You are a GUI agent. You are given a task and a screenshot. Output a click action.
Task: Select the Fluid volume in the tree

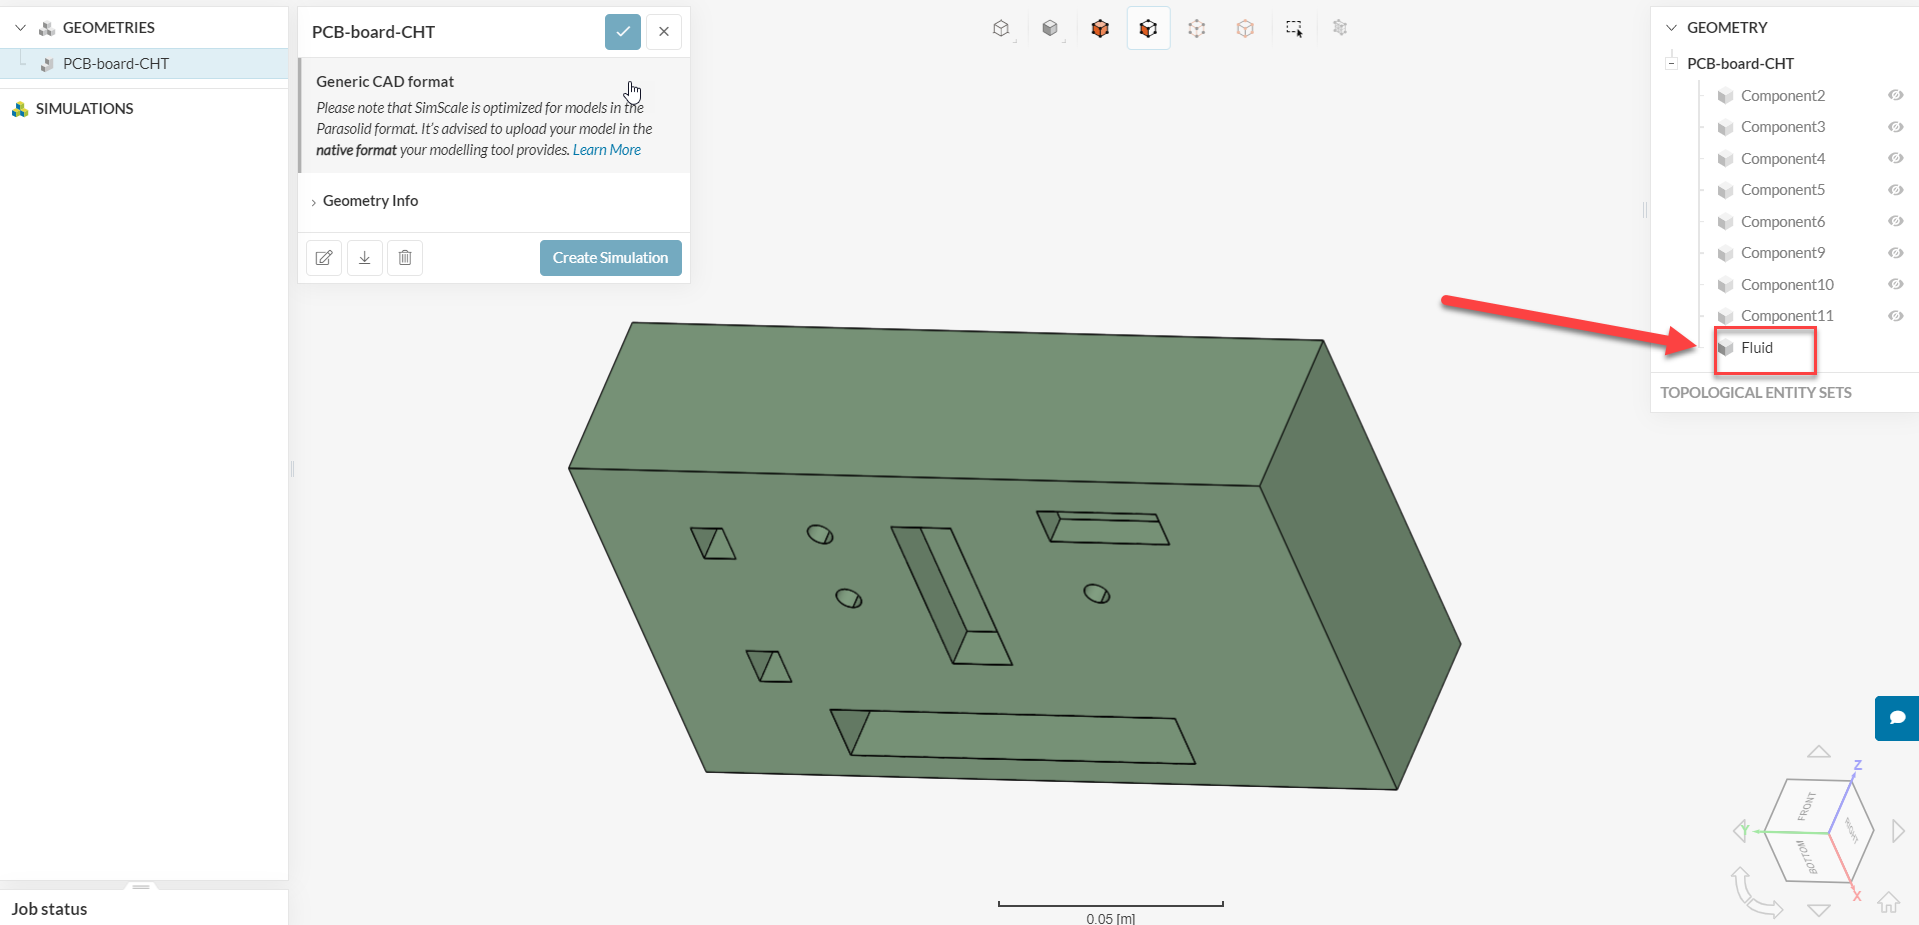1757,348
